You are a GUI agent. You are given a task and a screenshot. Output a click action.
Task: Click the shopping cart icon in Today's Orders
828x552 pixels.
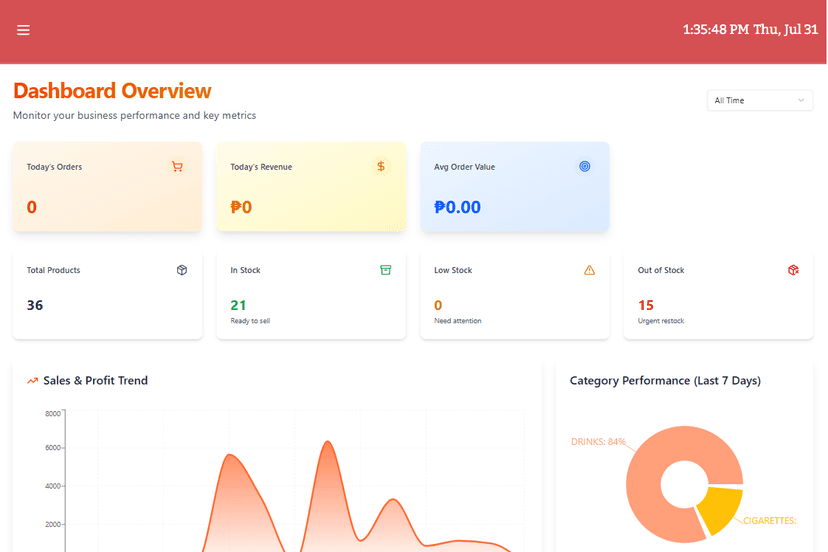click(x=177, y=167)
